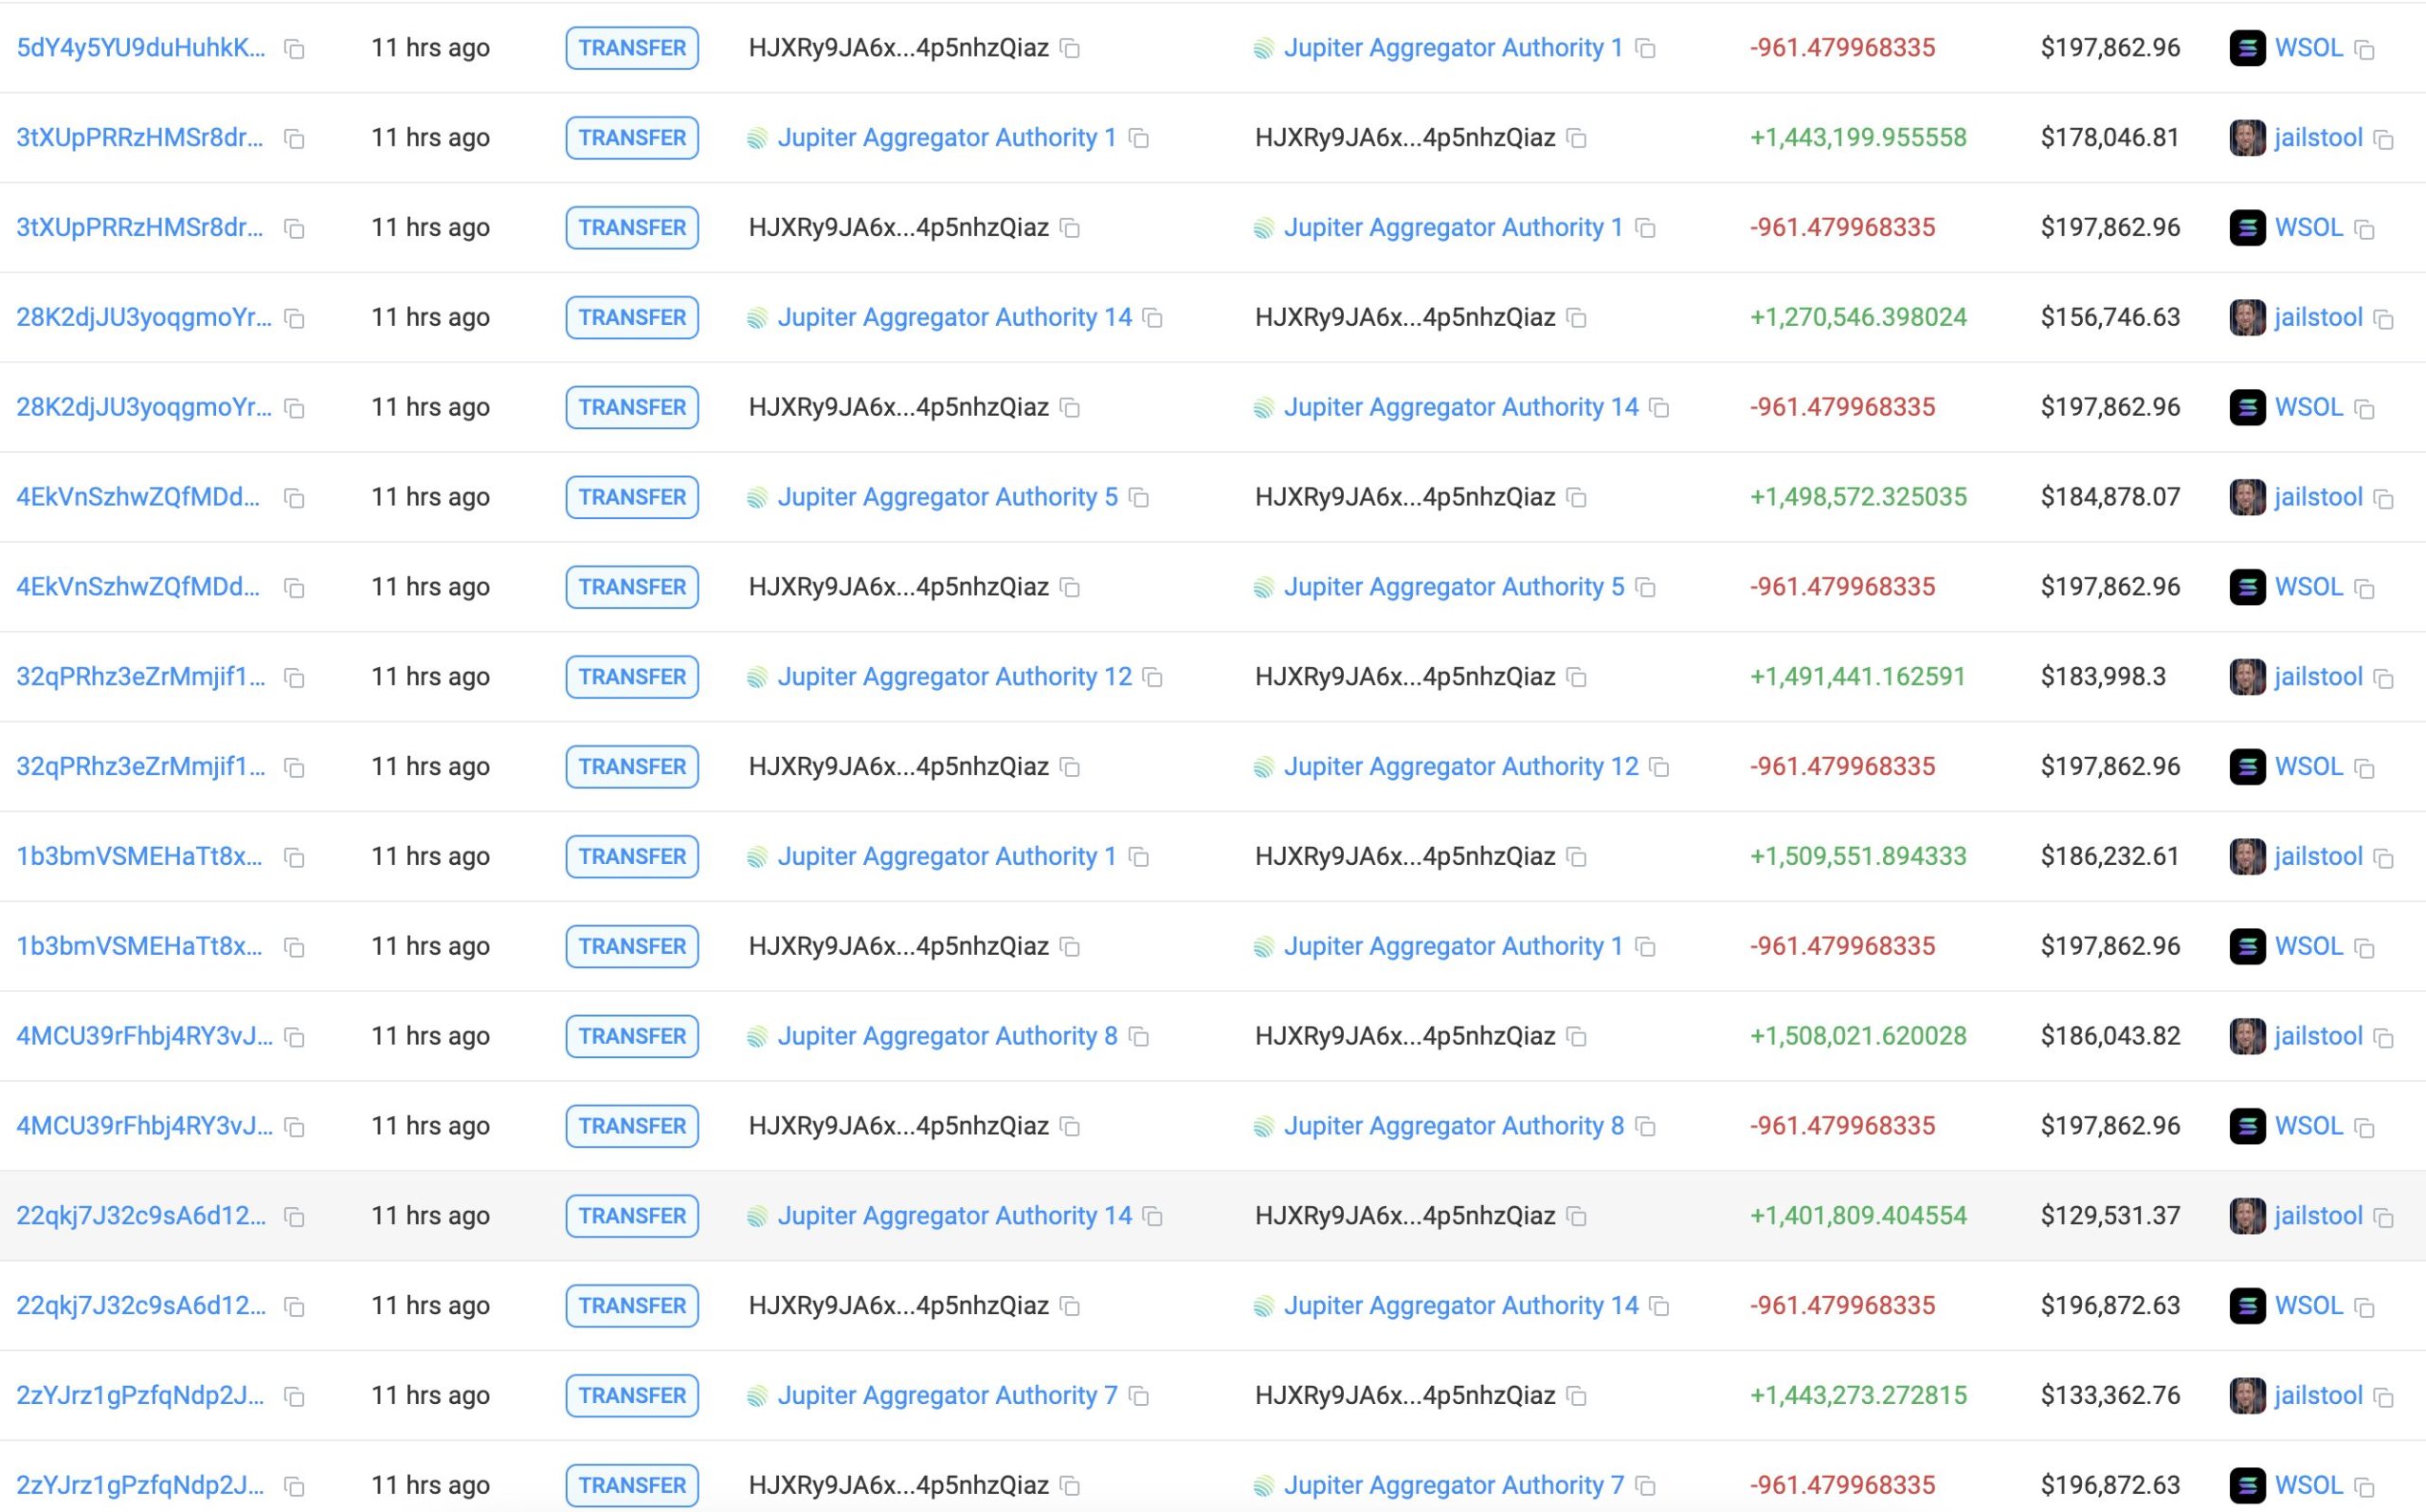Click TRANSFER badge in the $129,531.37 row
This screenshot has height=1512, width=2426.
coord(632,1216)
